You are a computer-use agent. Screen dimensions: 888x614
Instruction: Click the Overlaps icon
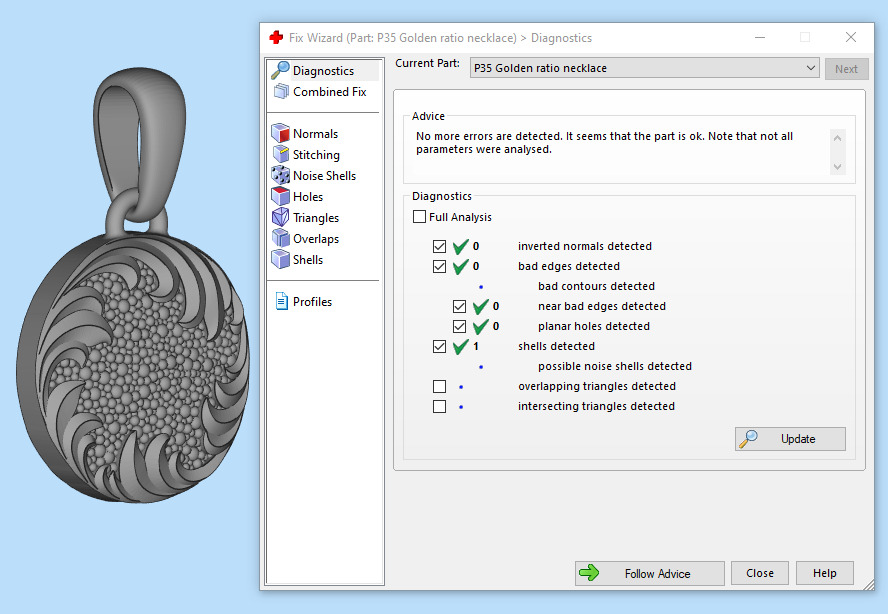(x=280, y=238)
